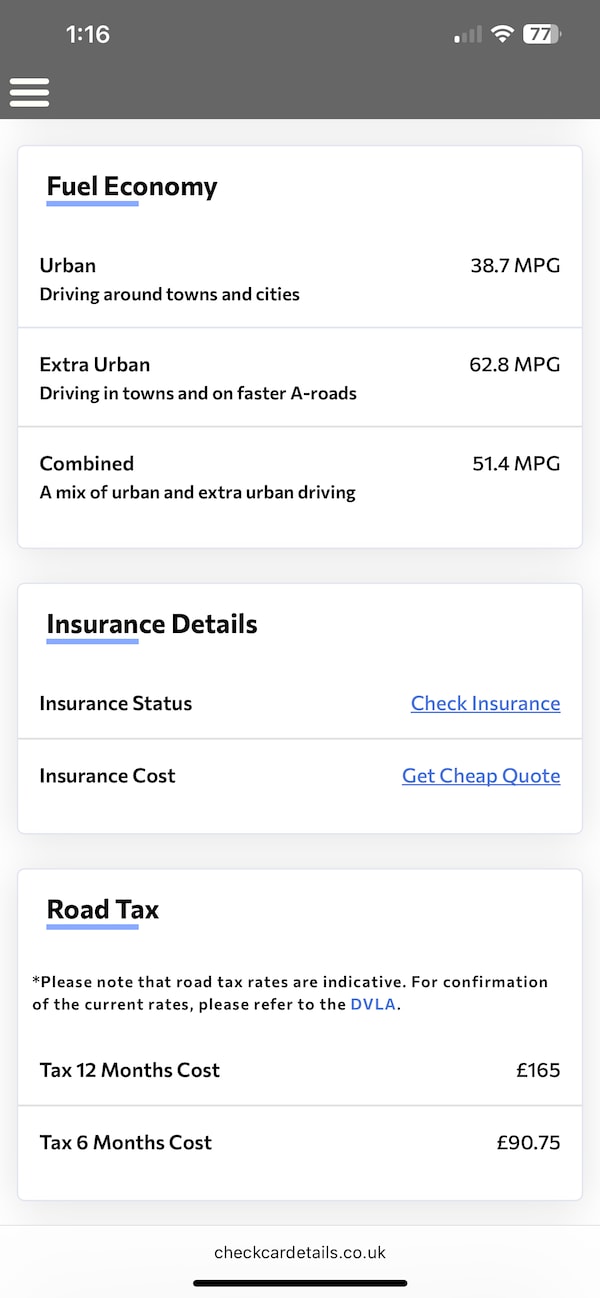Open the Check Insurance link
Screen dimensions: 600x1298
pyautogui.click(x=485, y=703)
